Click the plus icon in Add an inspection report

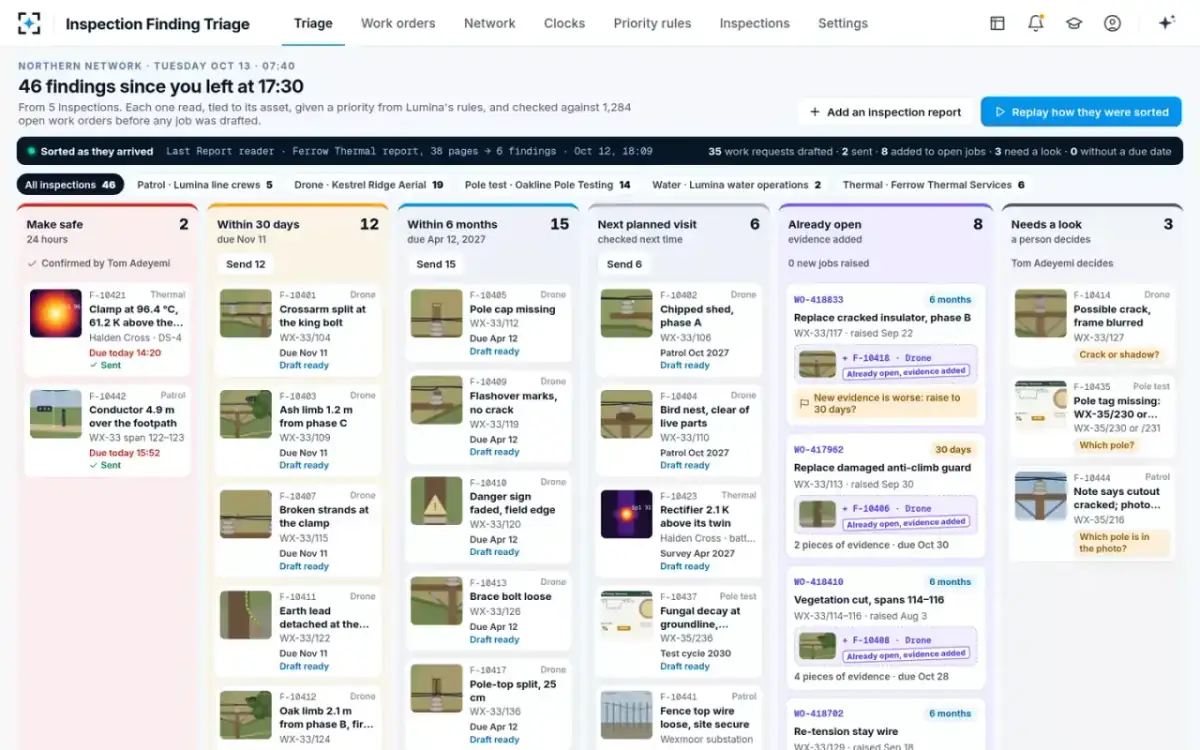815,112
